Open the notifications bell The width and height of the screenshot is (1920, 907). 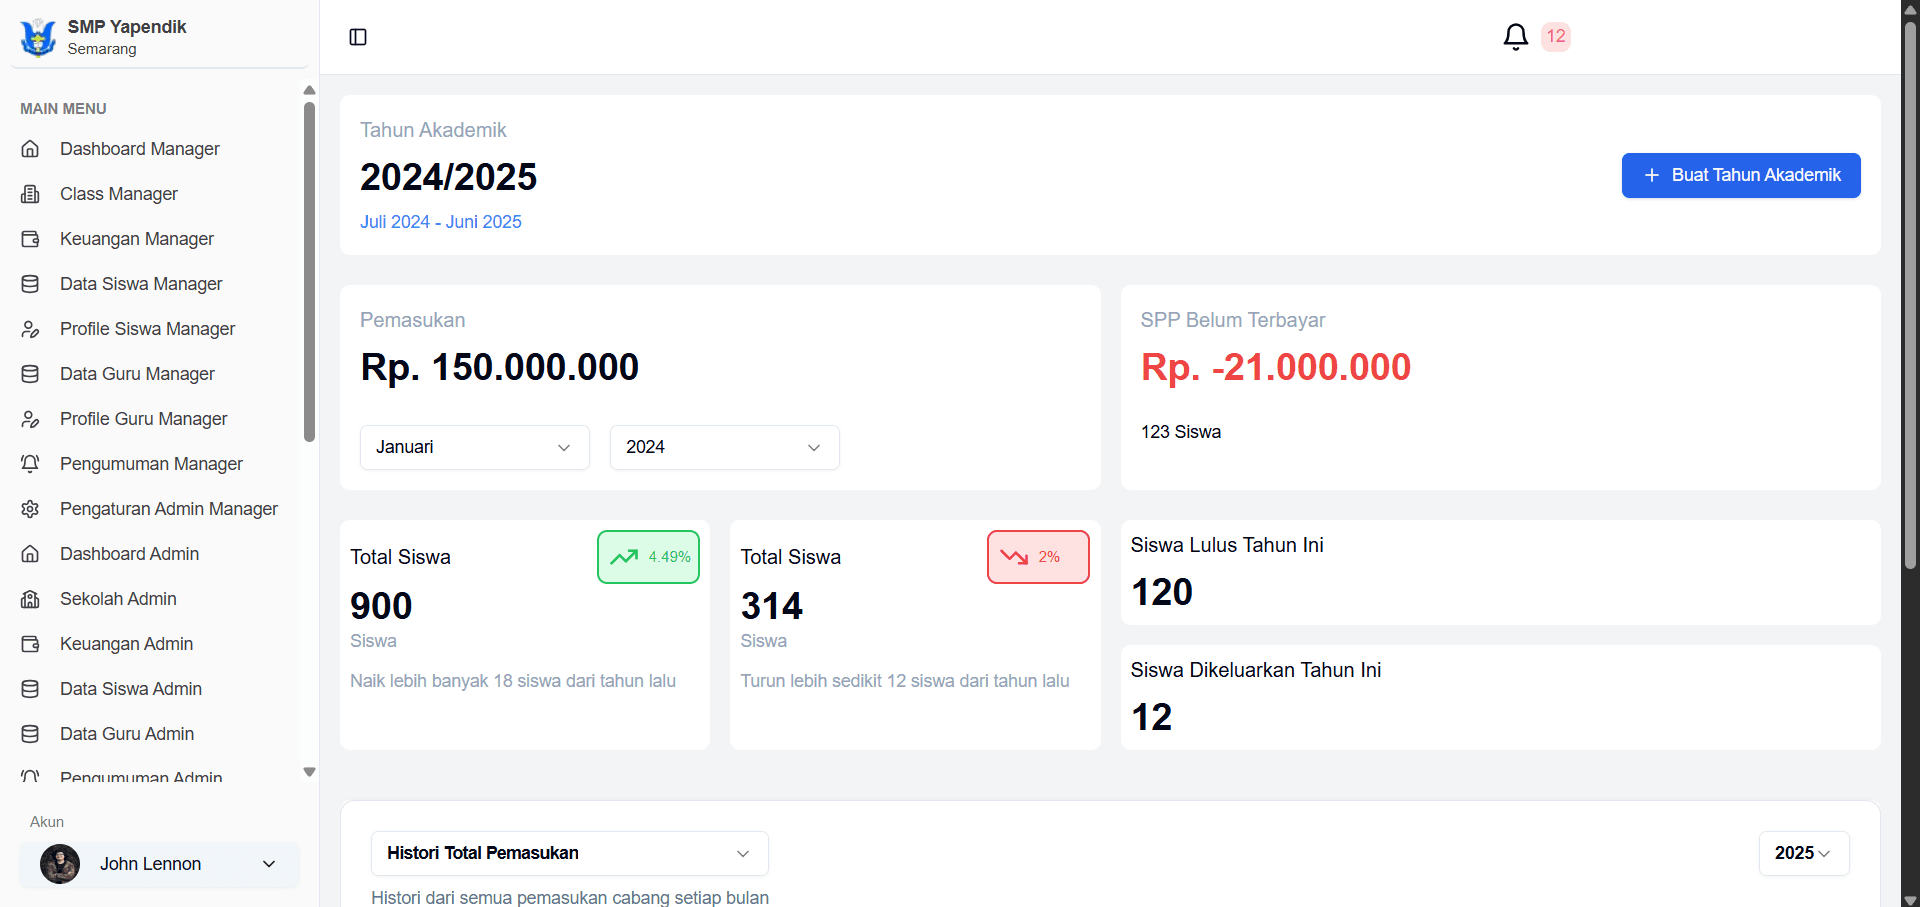[x=1515, y=37]
